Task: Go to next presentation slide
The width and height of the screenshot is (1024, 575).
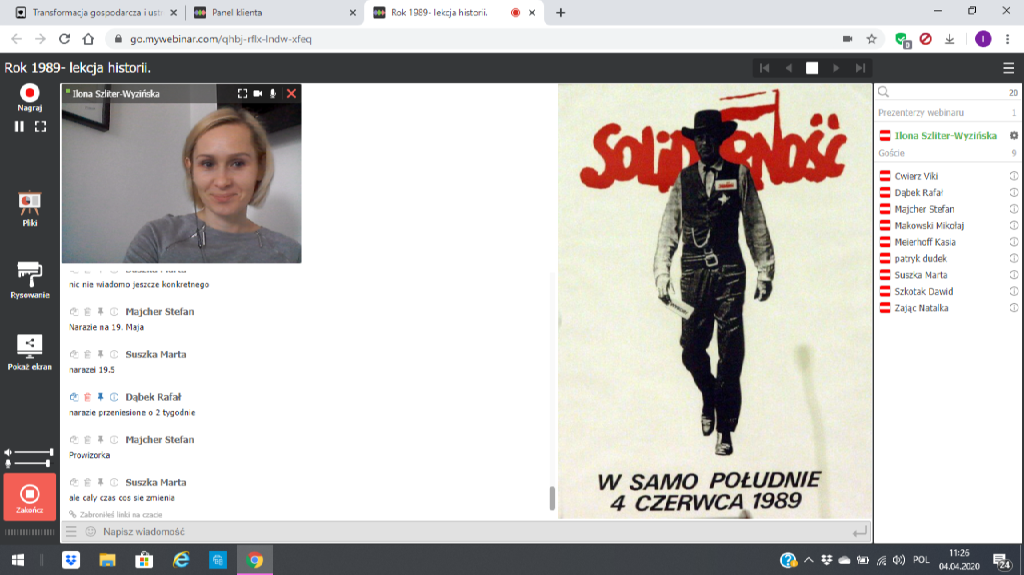Action: tap(836, 68)
